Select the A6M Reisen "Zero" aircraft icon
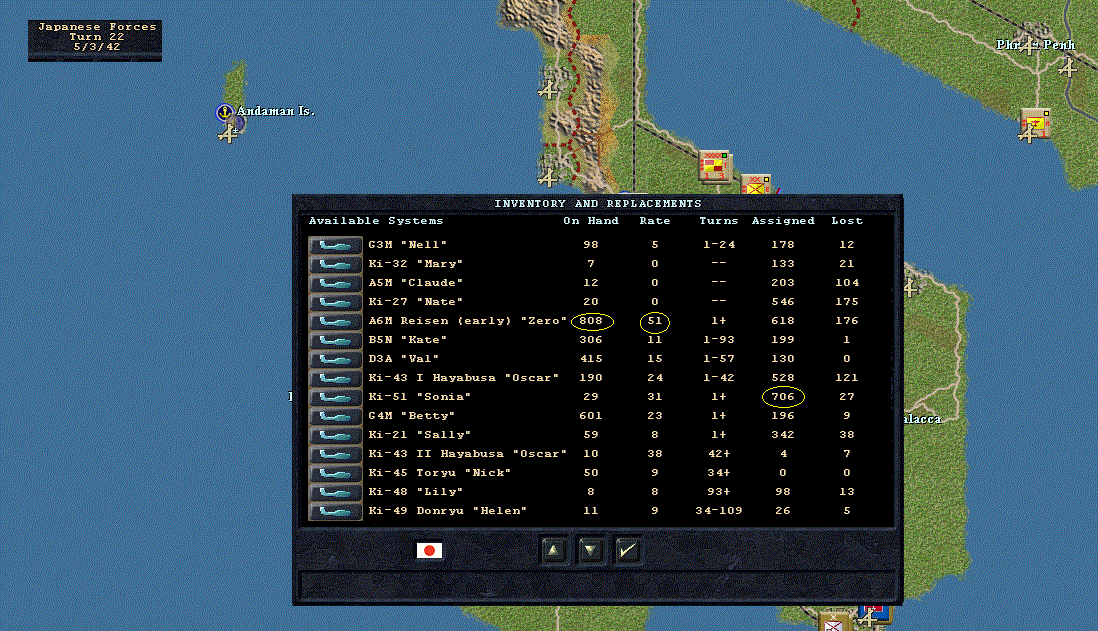This screenshot has width=1098, height=631. (x=335, y=321)
